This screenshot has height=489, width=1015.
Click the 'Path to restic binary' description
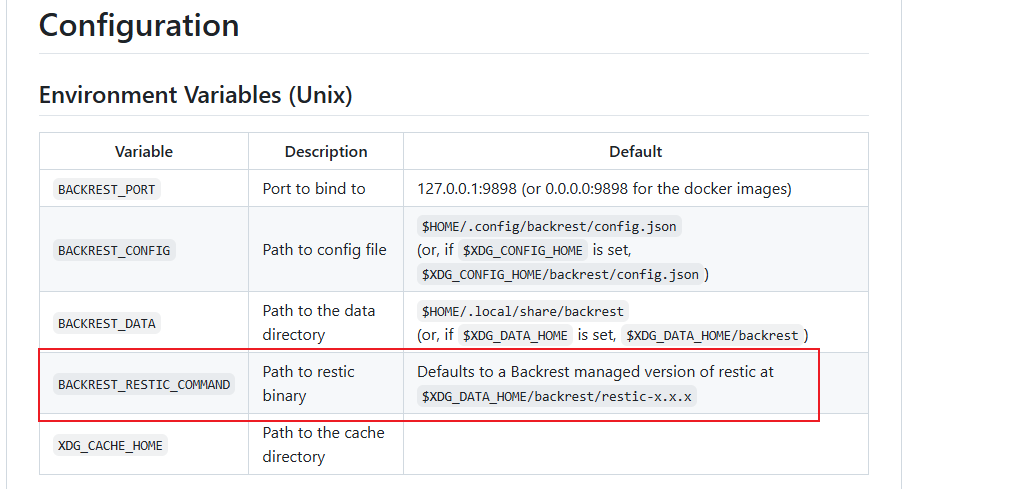[308, 383]
